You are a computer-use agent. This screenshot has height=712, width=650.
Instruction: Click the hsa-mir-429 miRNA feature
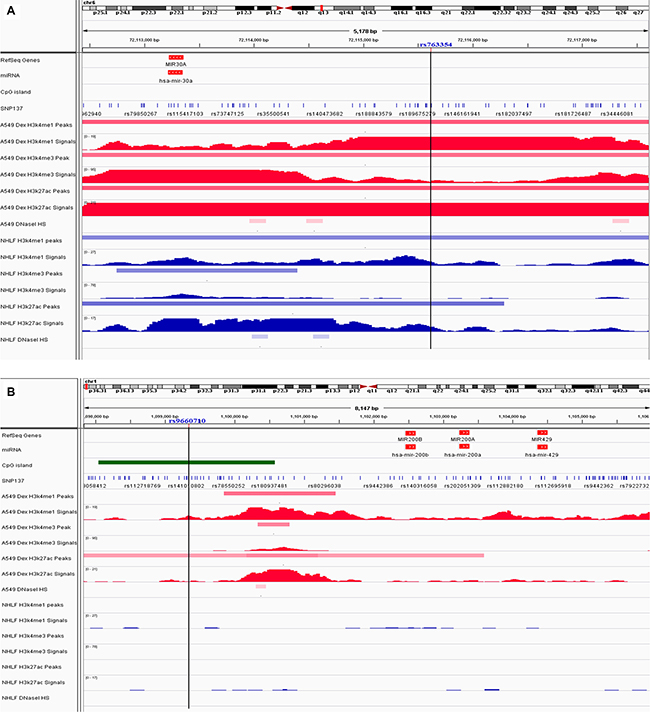point(542,447)
